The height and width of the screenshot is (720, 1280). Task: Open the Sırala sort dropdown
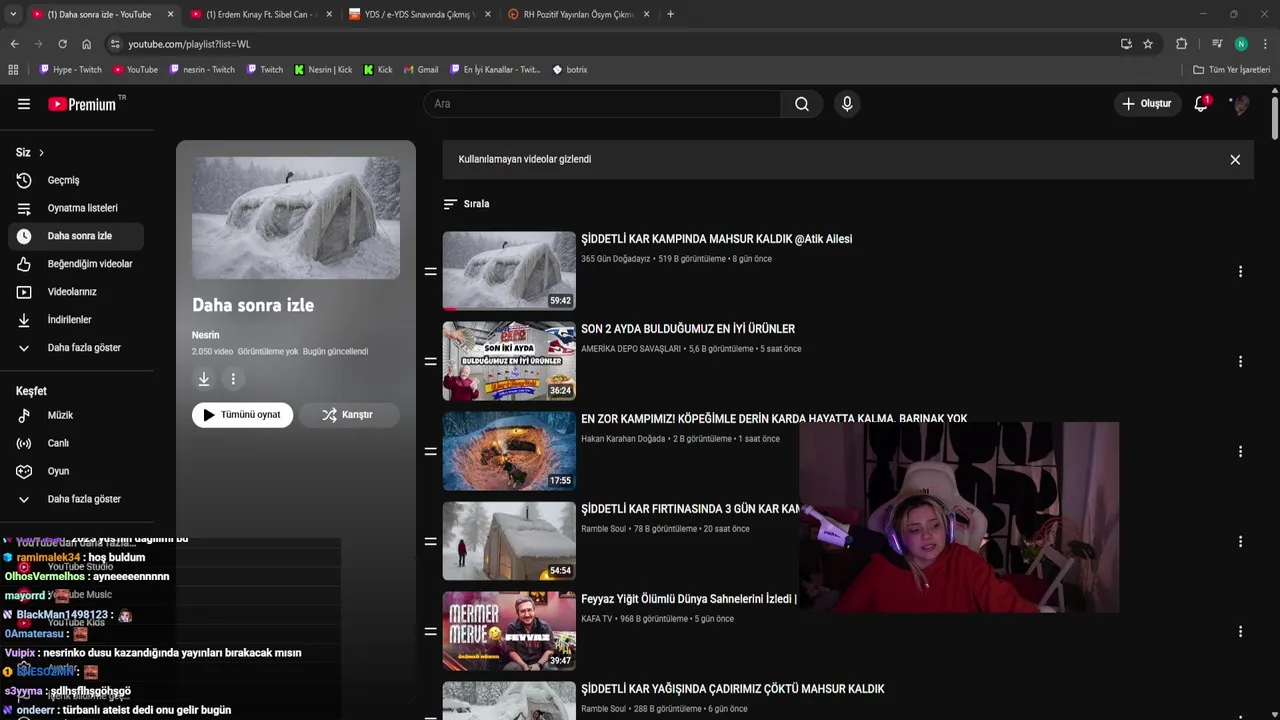click(467, 204)
